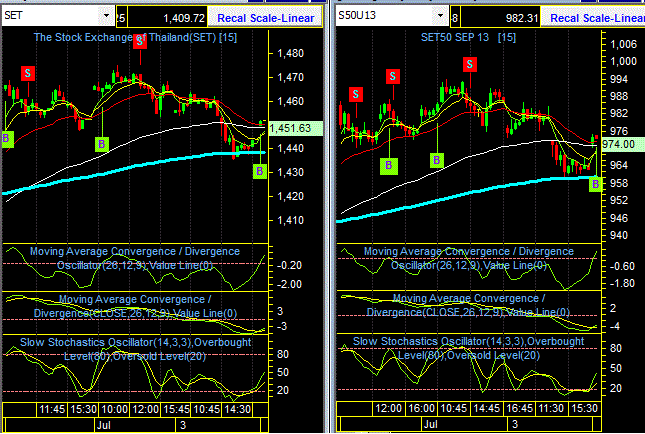The height and width of the screenshot is (434, 645).
Task: Click the chart title 'The Stock Exchange of Thailand(SET) [15]'
Action: [x=135, y=37]
